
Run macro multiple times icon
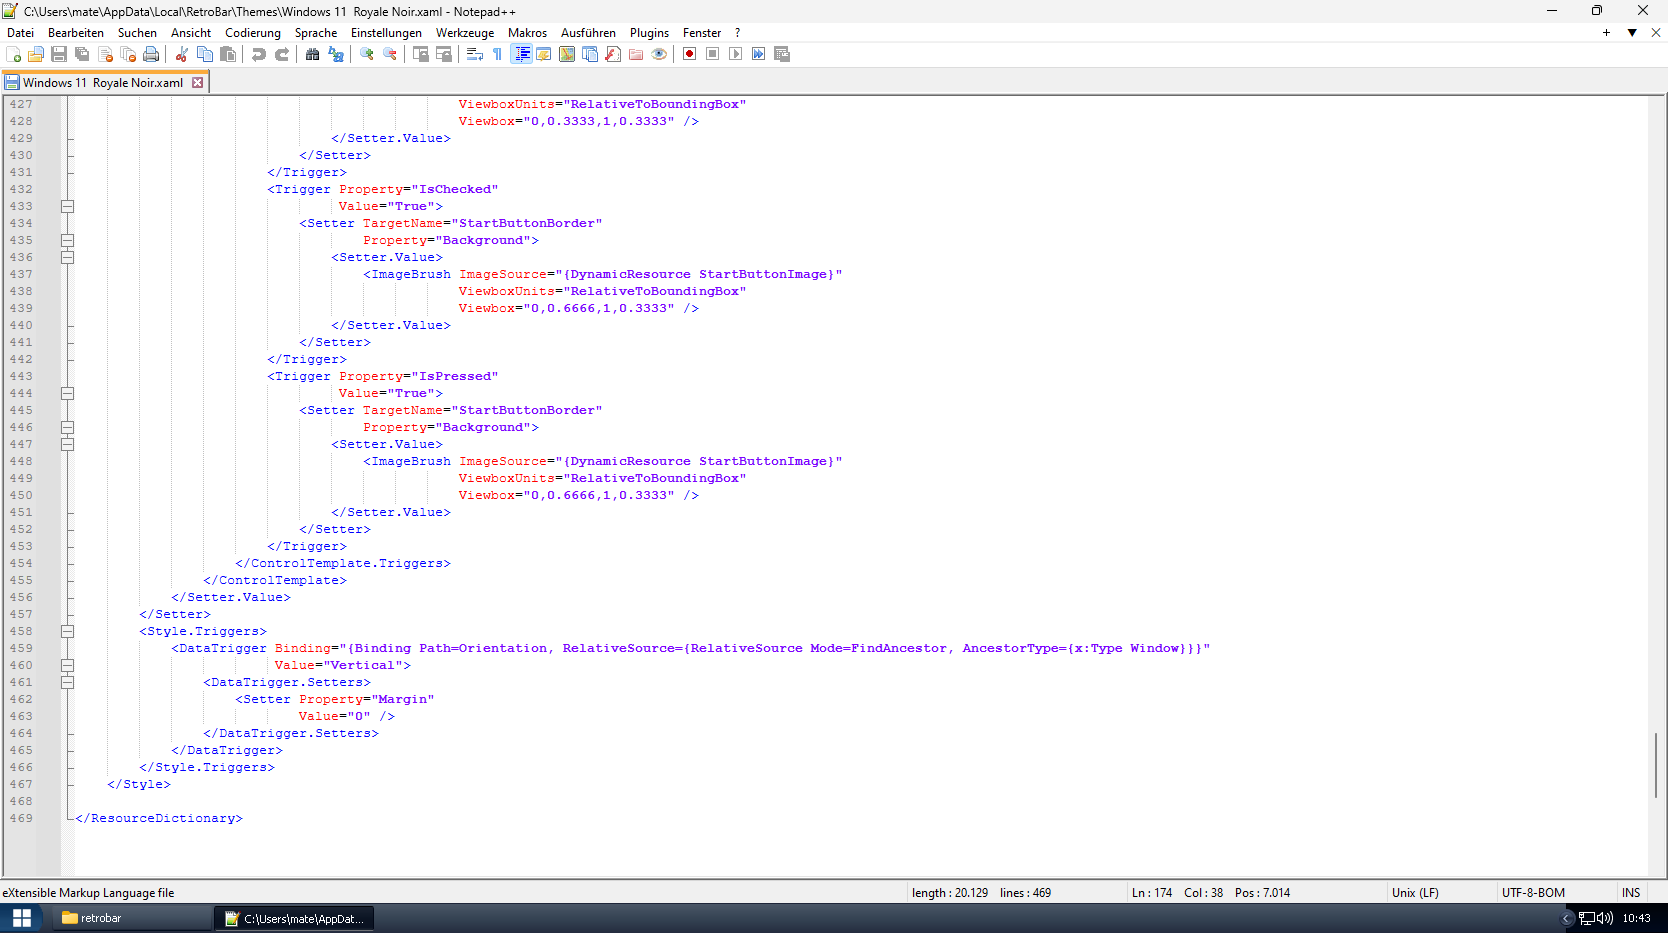tap(759, 54)
